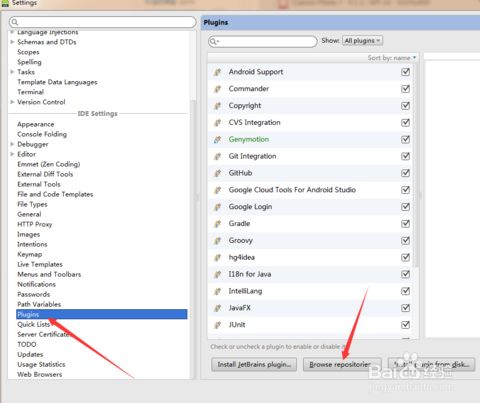The image size is (480, 403).
Task: Open the Sort by name dropdown
Action: [x=392, y=58]
